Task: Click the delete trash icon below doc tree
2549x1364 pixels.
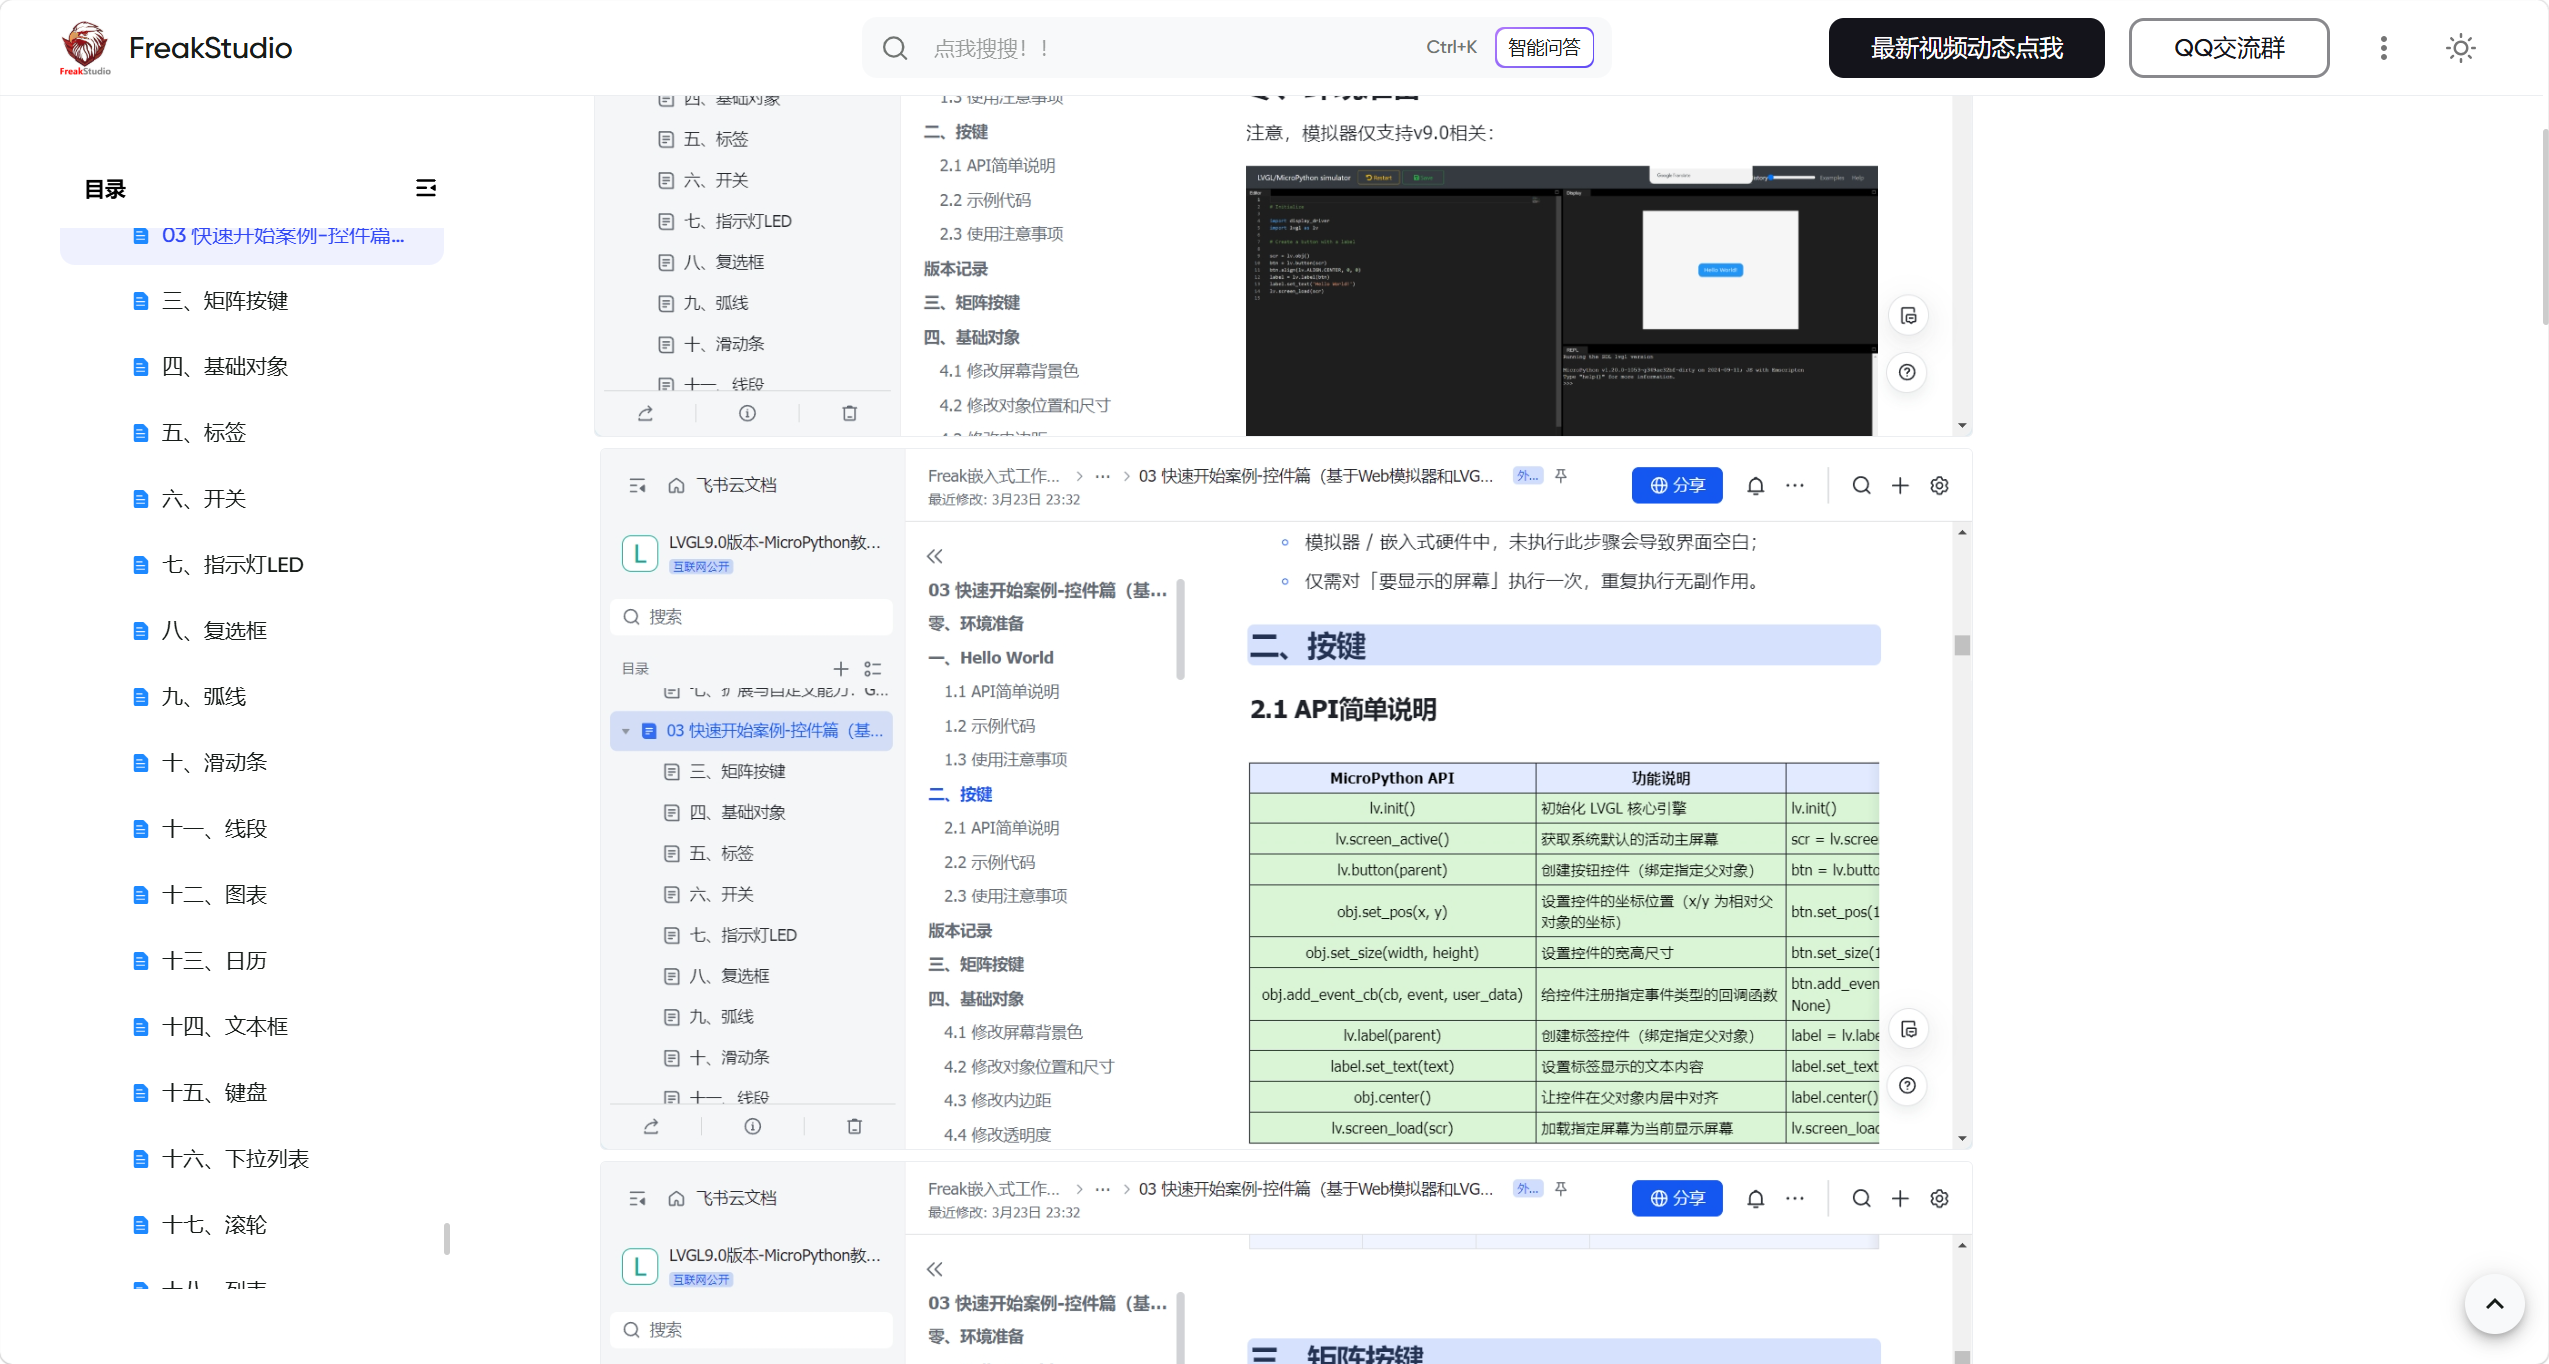Action: [854, 1126]
